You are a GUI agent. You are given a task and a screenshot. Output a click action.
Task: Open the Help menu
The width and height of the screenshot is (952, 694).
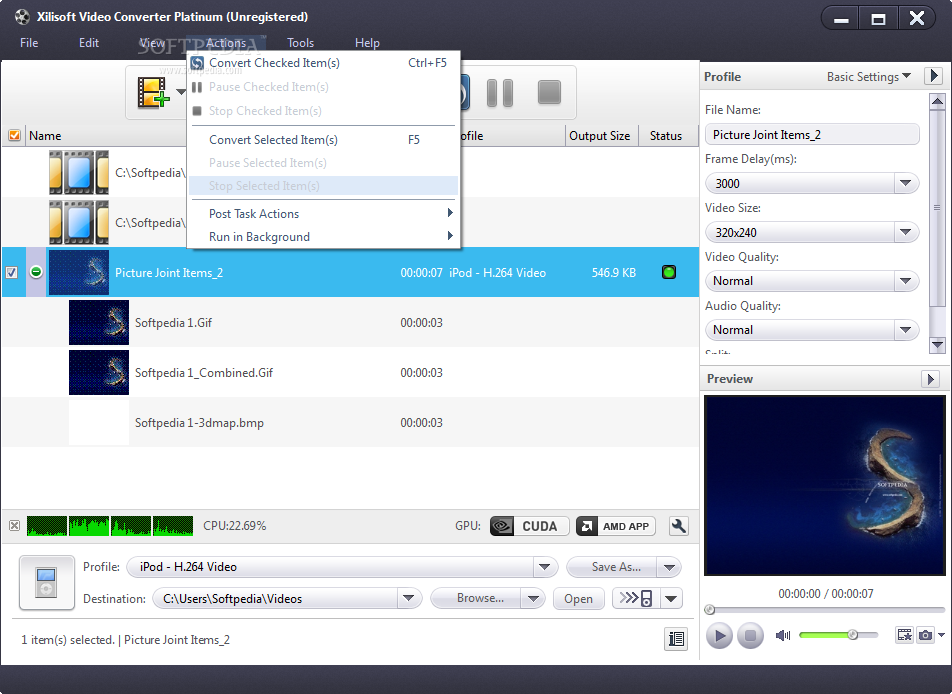click(367, 43)
